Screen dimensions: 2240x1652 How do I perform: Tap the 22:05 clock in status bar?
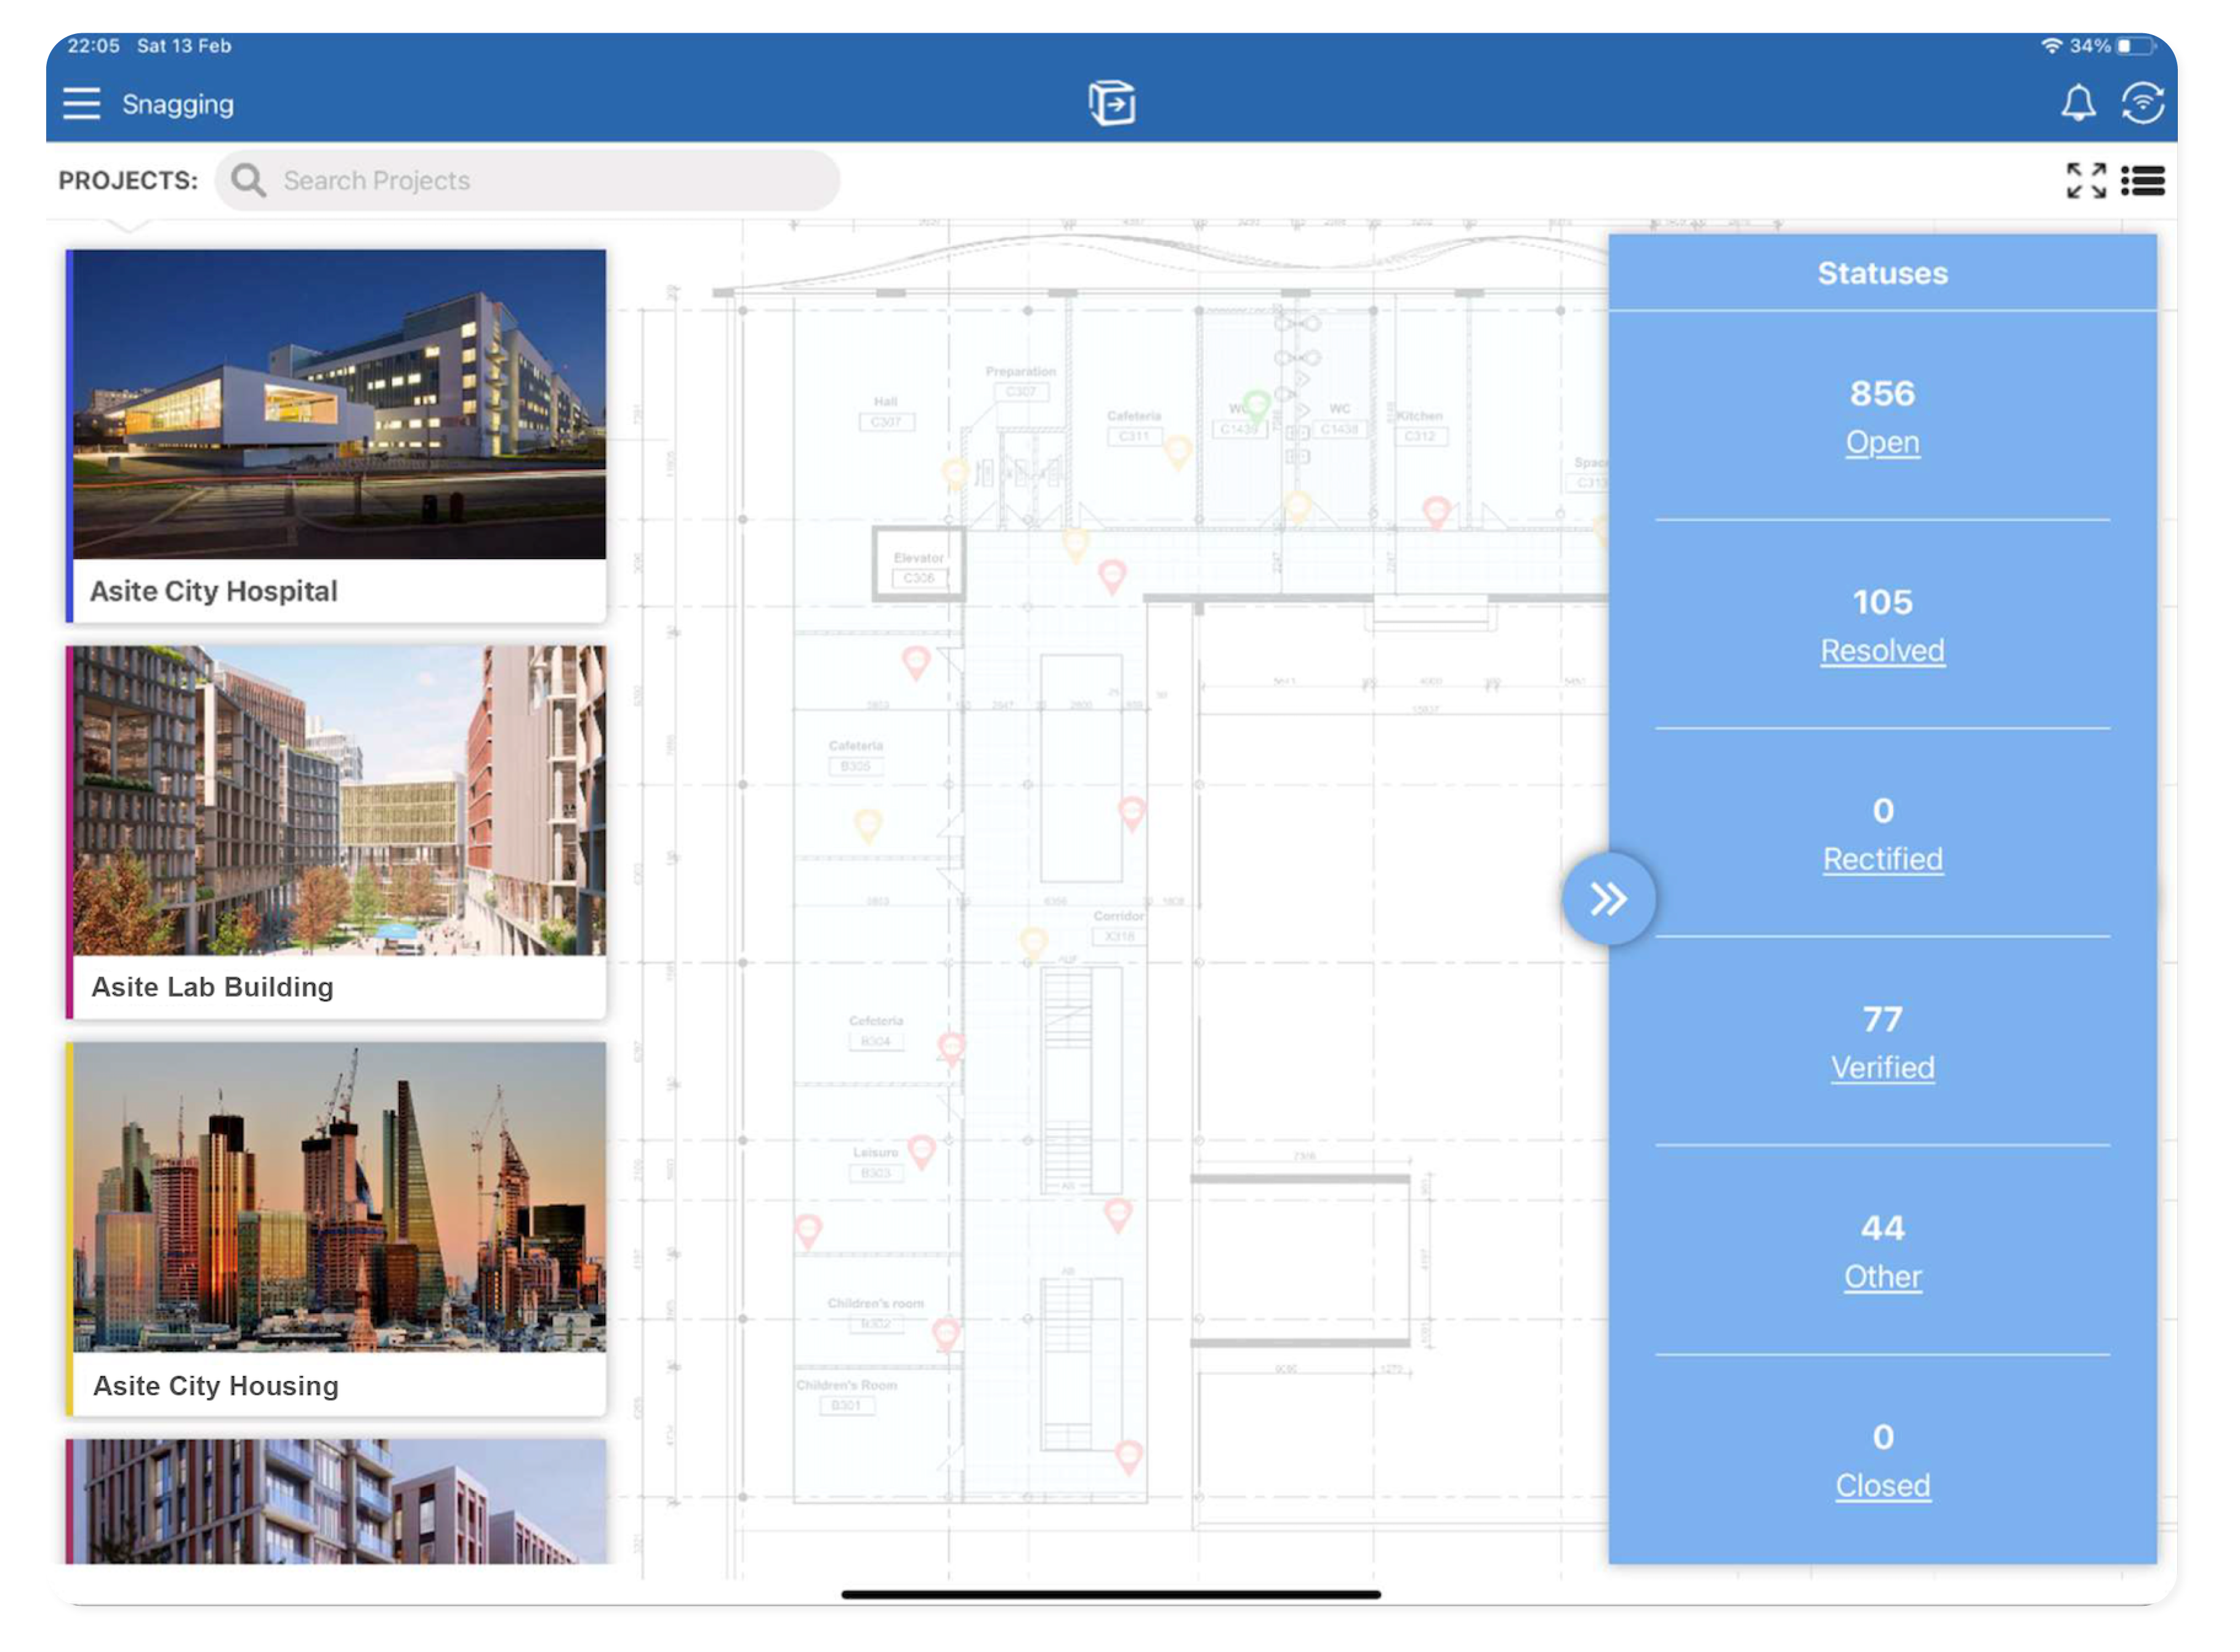point(94,46)
